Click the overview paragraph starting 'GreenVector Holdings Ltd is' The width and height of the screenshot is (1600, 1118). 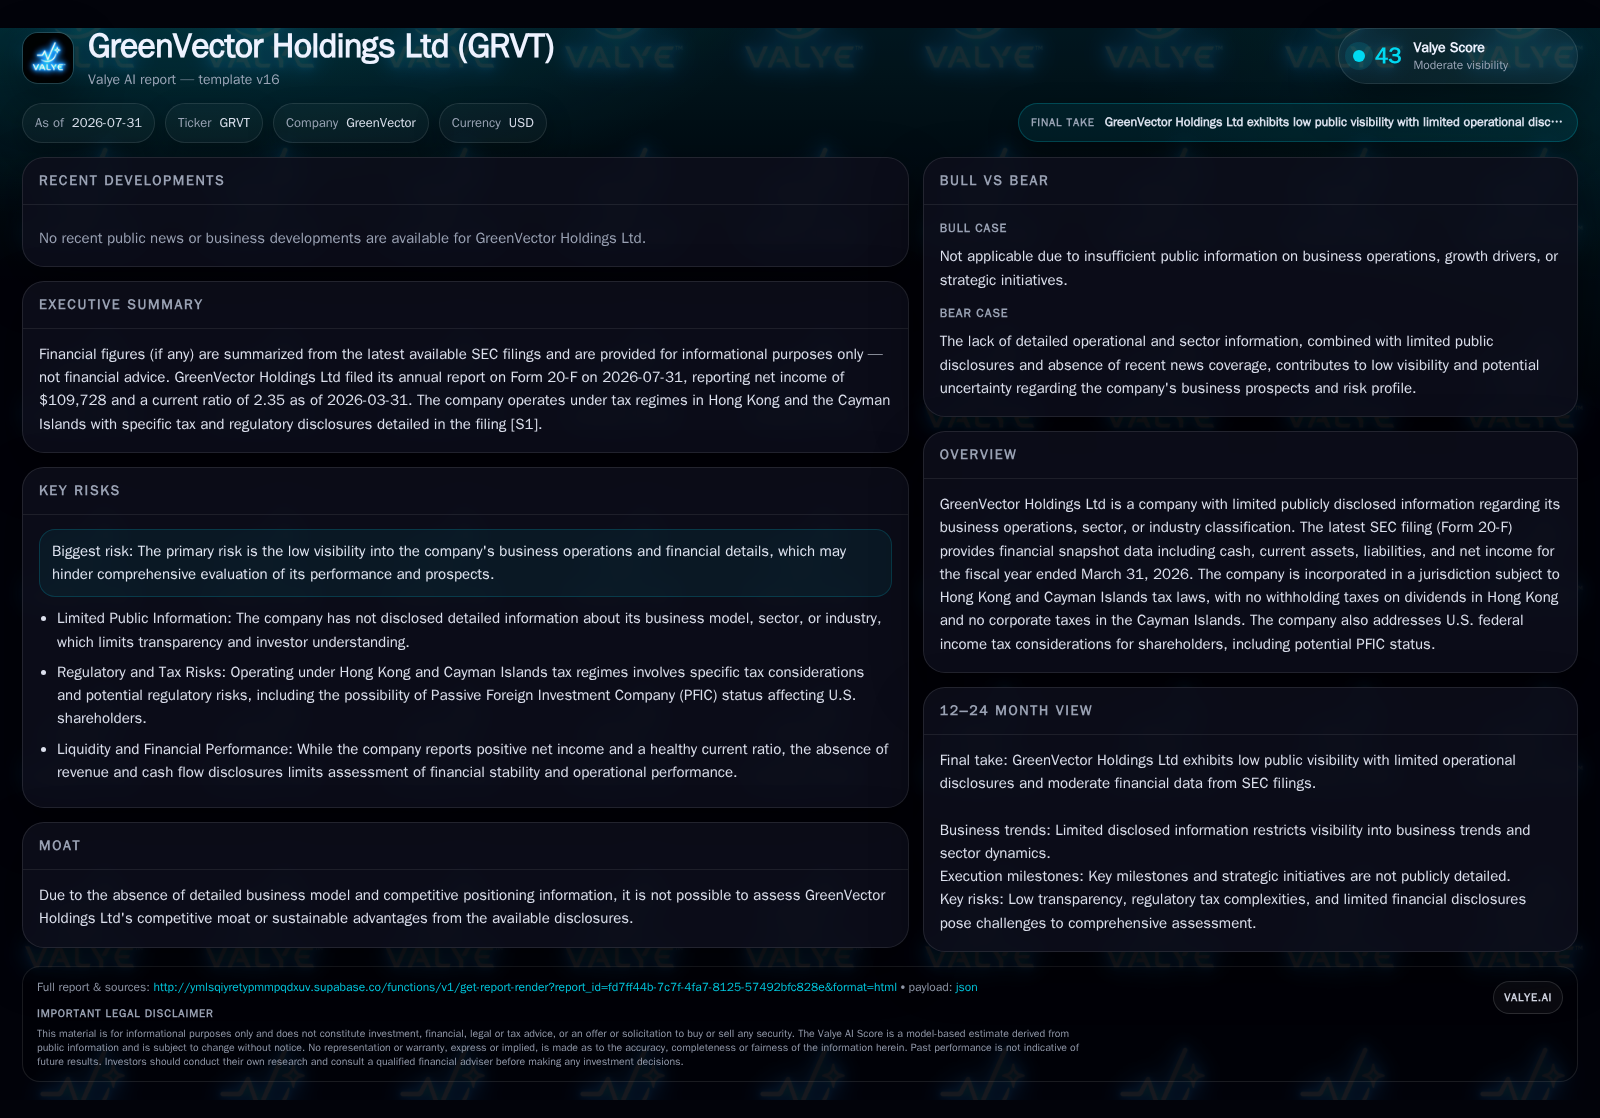[1250, 574]
